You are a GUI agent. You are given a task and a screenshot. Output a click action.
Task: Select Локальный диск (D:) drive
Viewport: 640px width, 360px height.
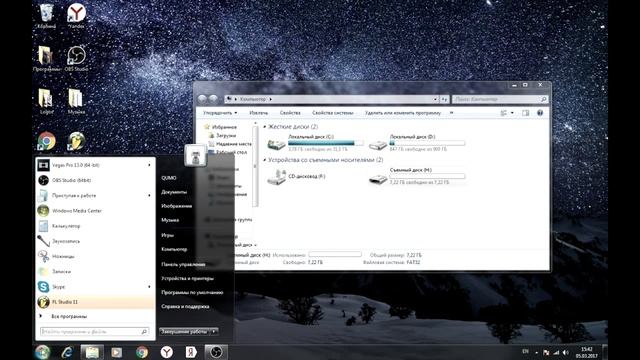417,143
